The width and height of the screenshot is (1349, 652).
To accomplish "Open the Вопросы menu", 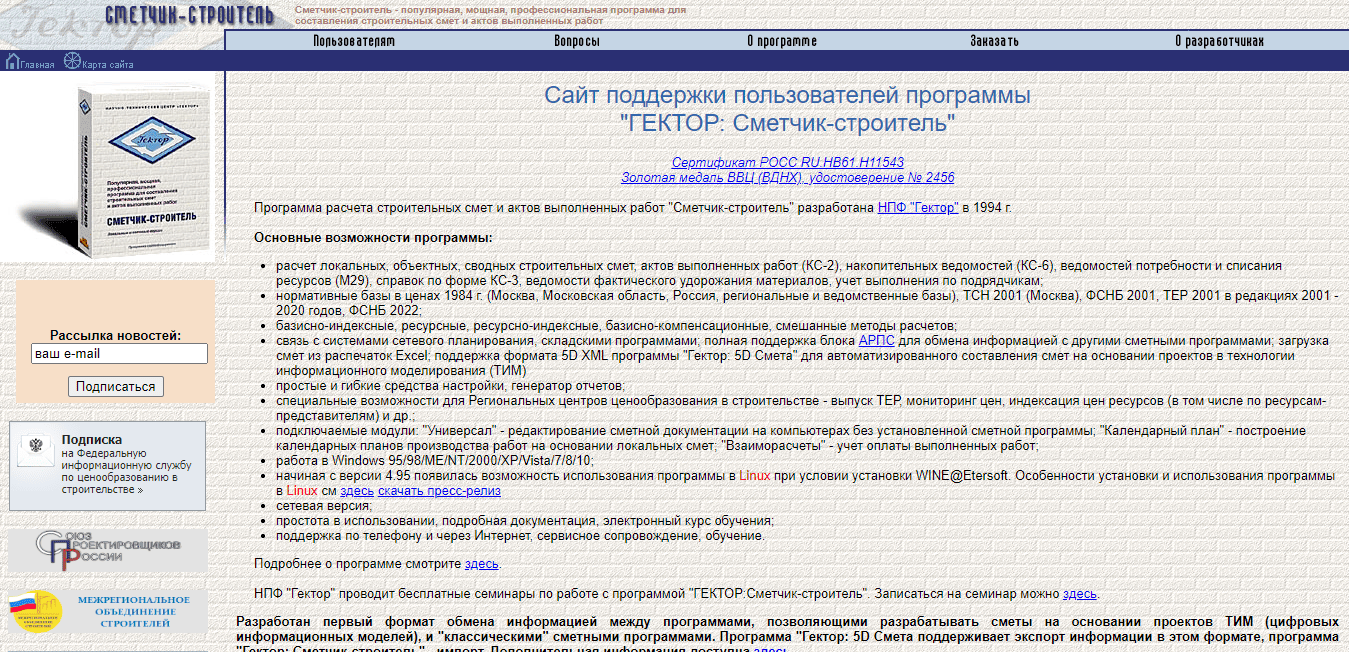I will (577, 41).
